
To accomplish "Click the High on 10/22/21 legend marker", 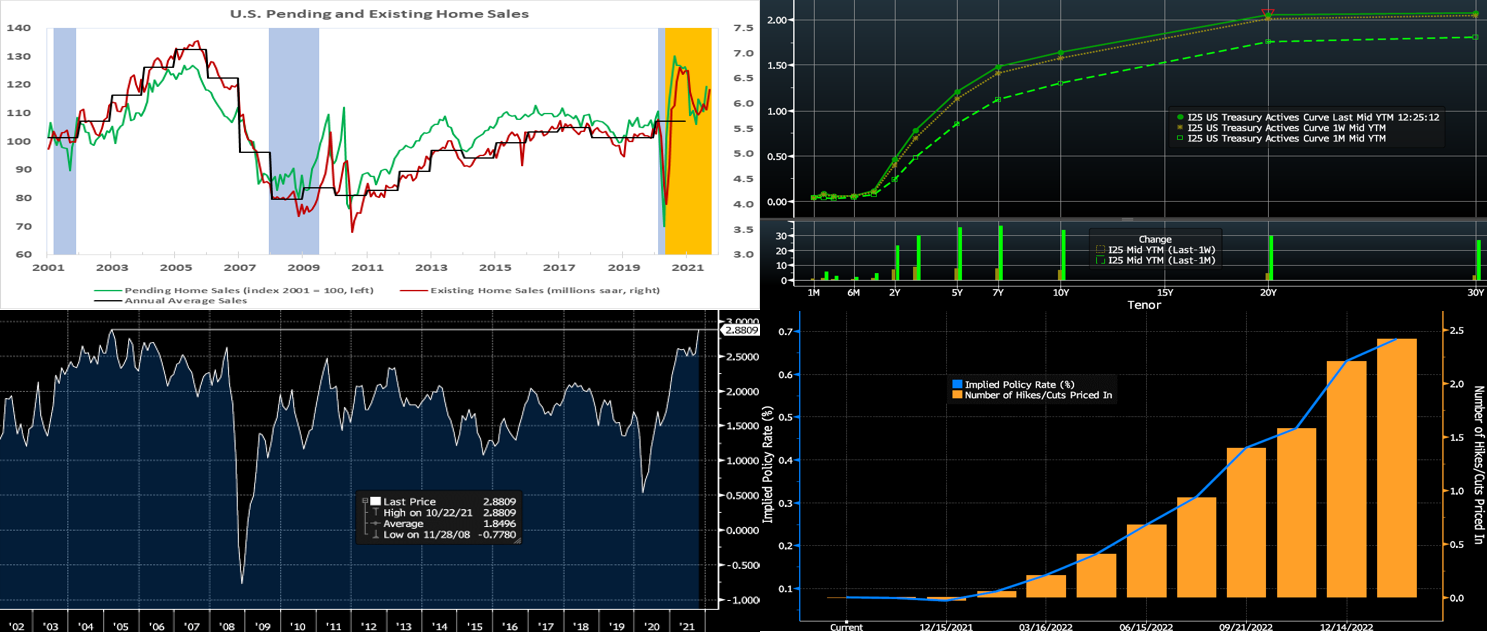I will tap(376, 512).
